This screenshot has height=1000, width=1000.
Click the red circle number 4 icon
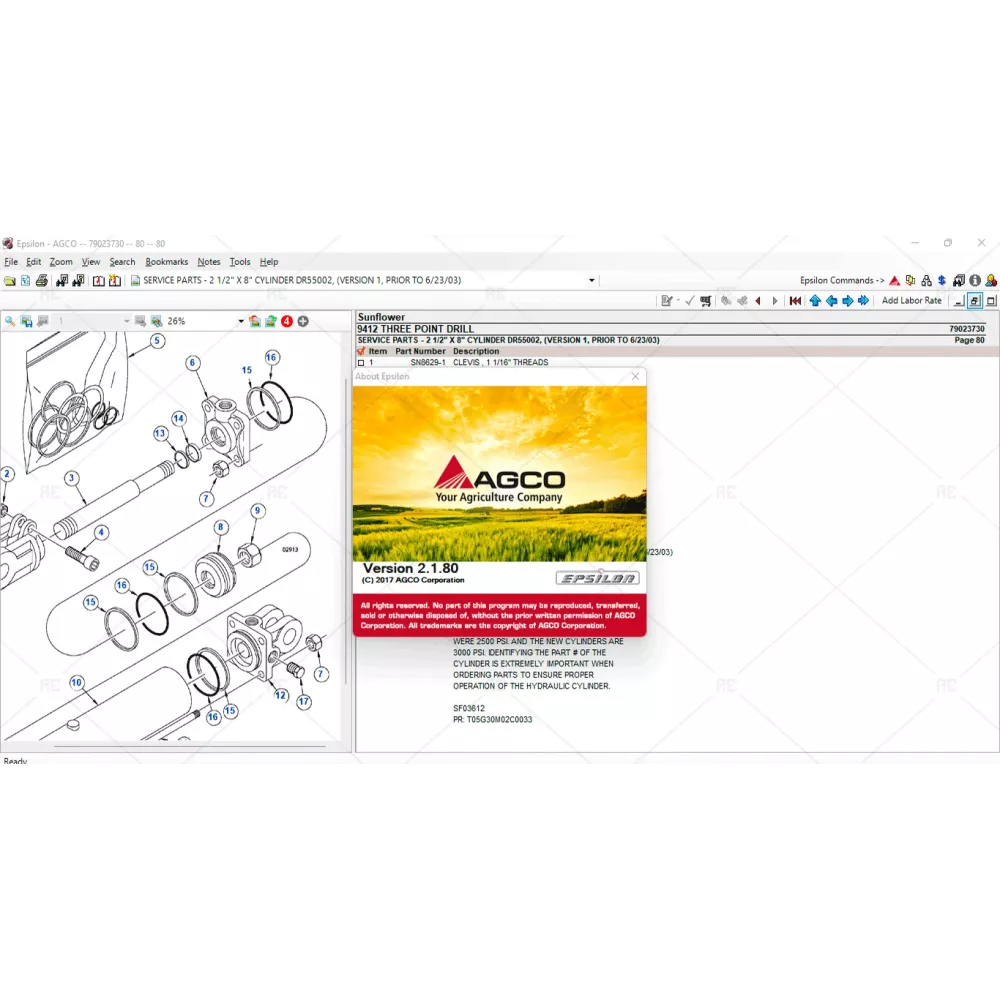pos(287,321)
